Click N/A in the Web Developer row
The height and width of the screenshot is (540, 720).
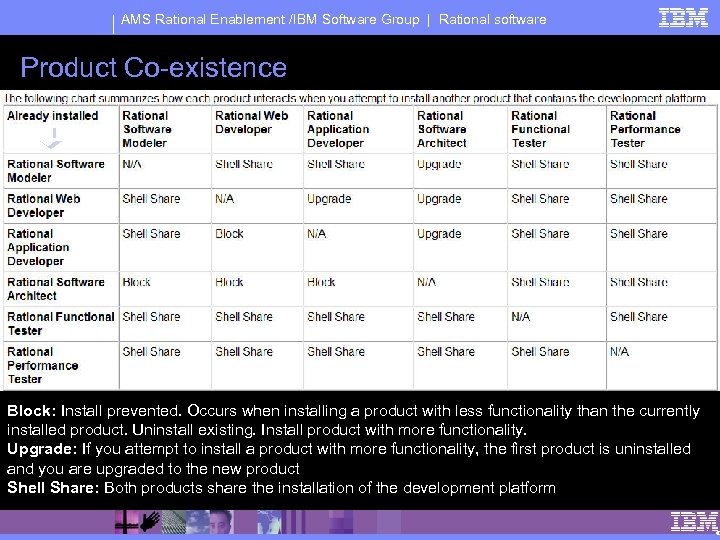[225, 199]
